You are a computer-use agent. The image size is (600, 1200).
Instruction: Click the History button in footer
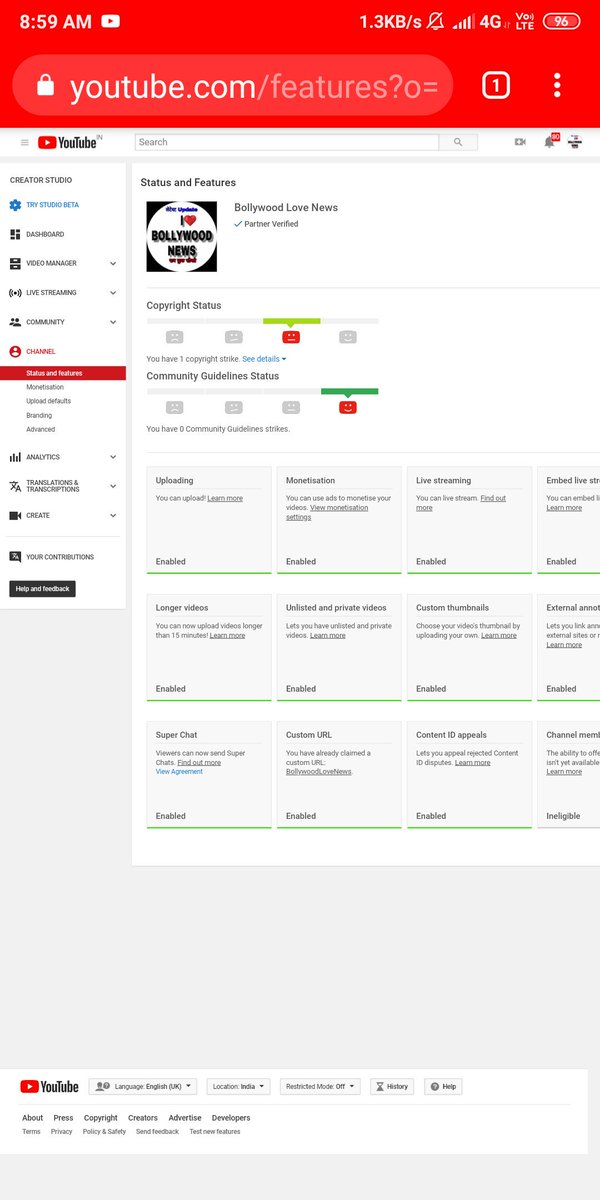pos(392,1086)
